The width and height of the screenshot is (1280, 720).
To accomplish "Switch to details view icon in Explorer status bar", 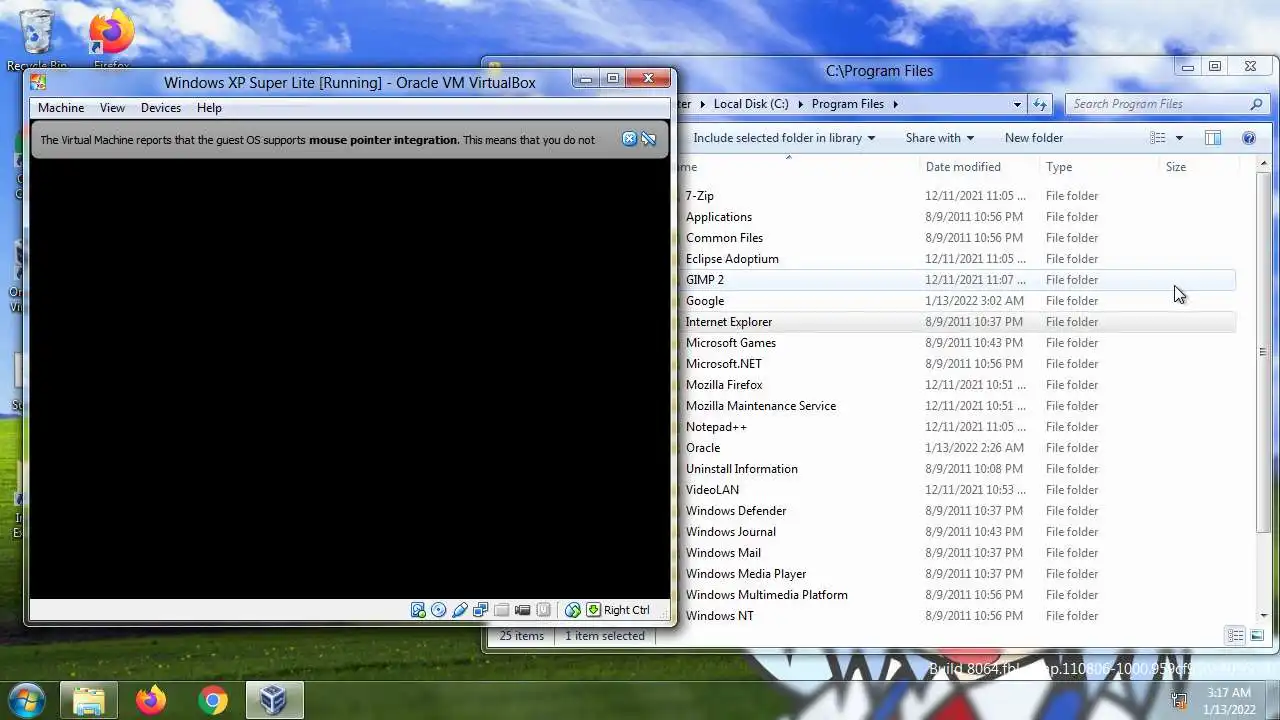I will point(1235,636).
